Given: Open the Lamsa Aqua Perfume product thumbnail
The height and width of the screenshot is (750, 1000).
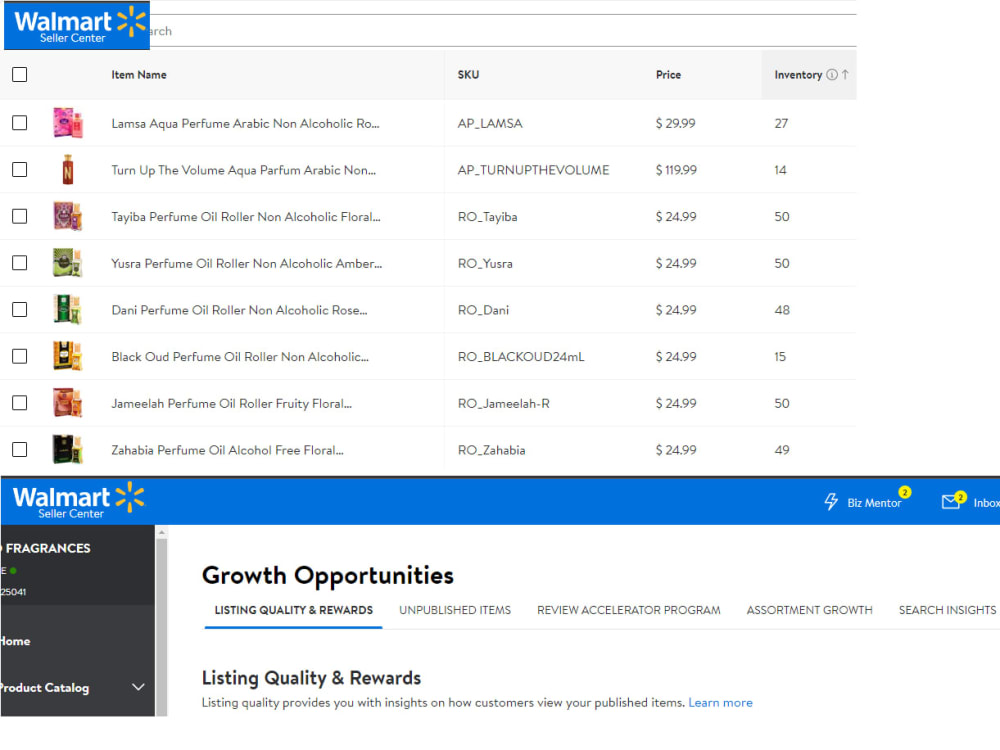Looking at the screenshot, I should 68,123.
